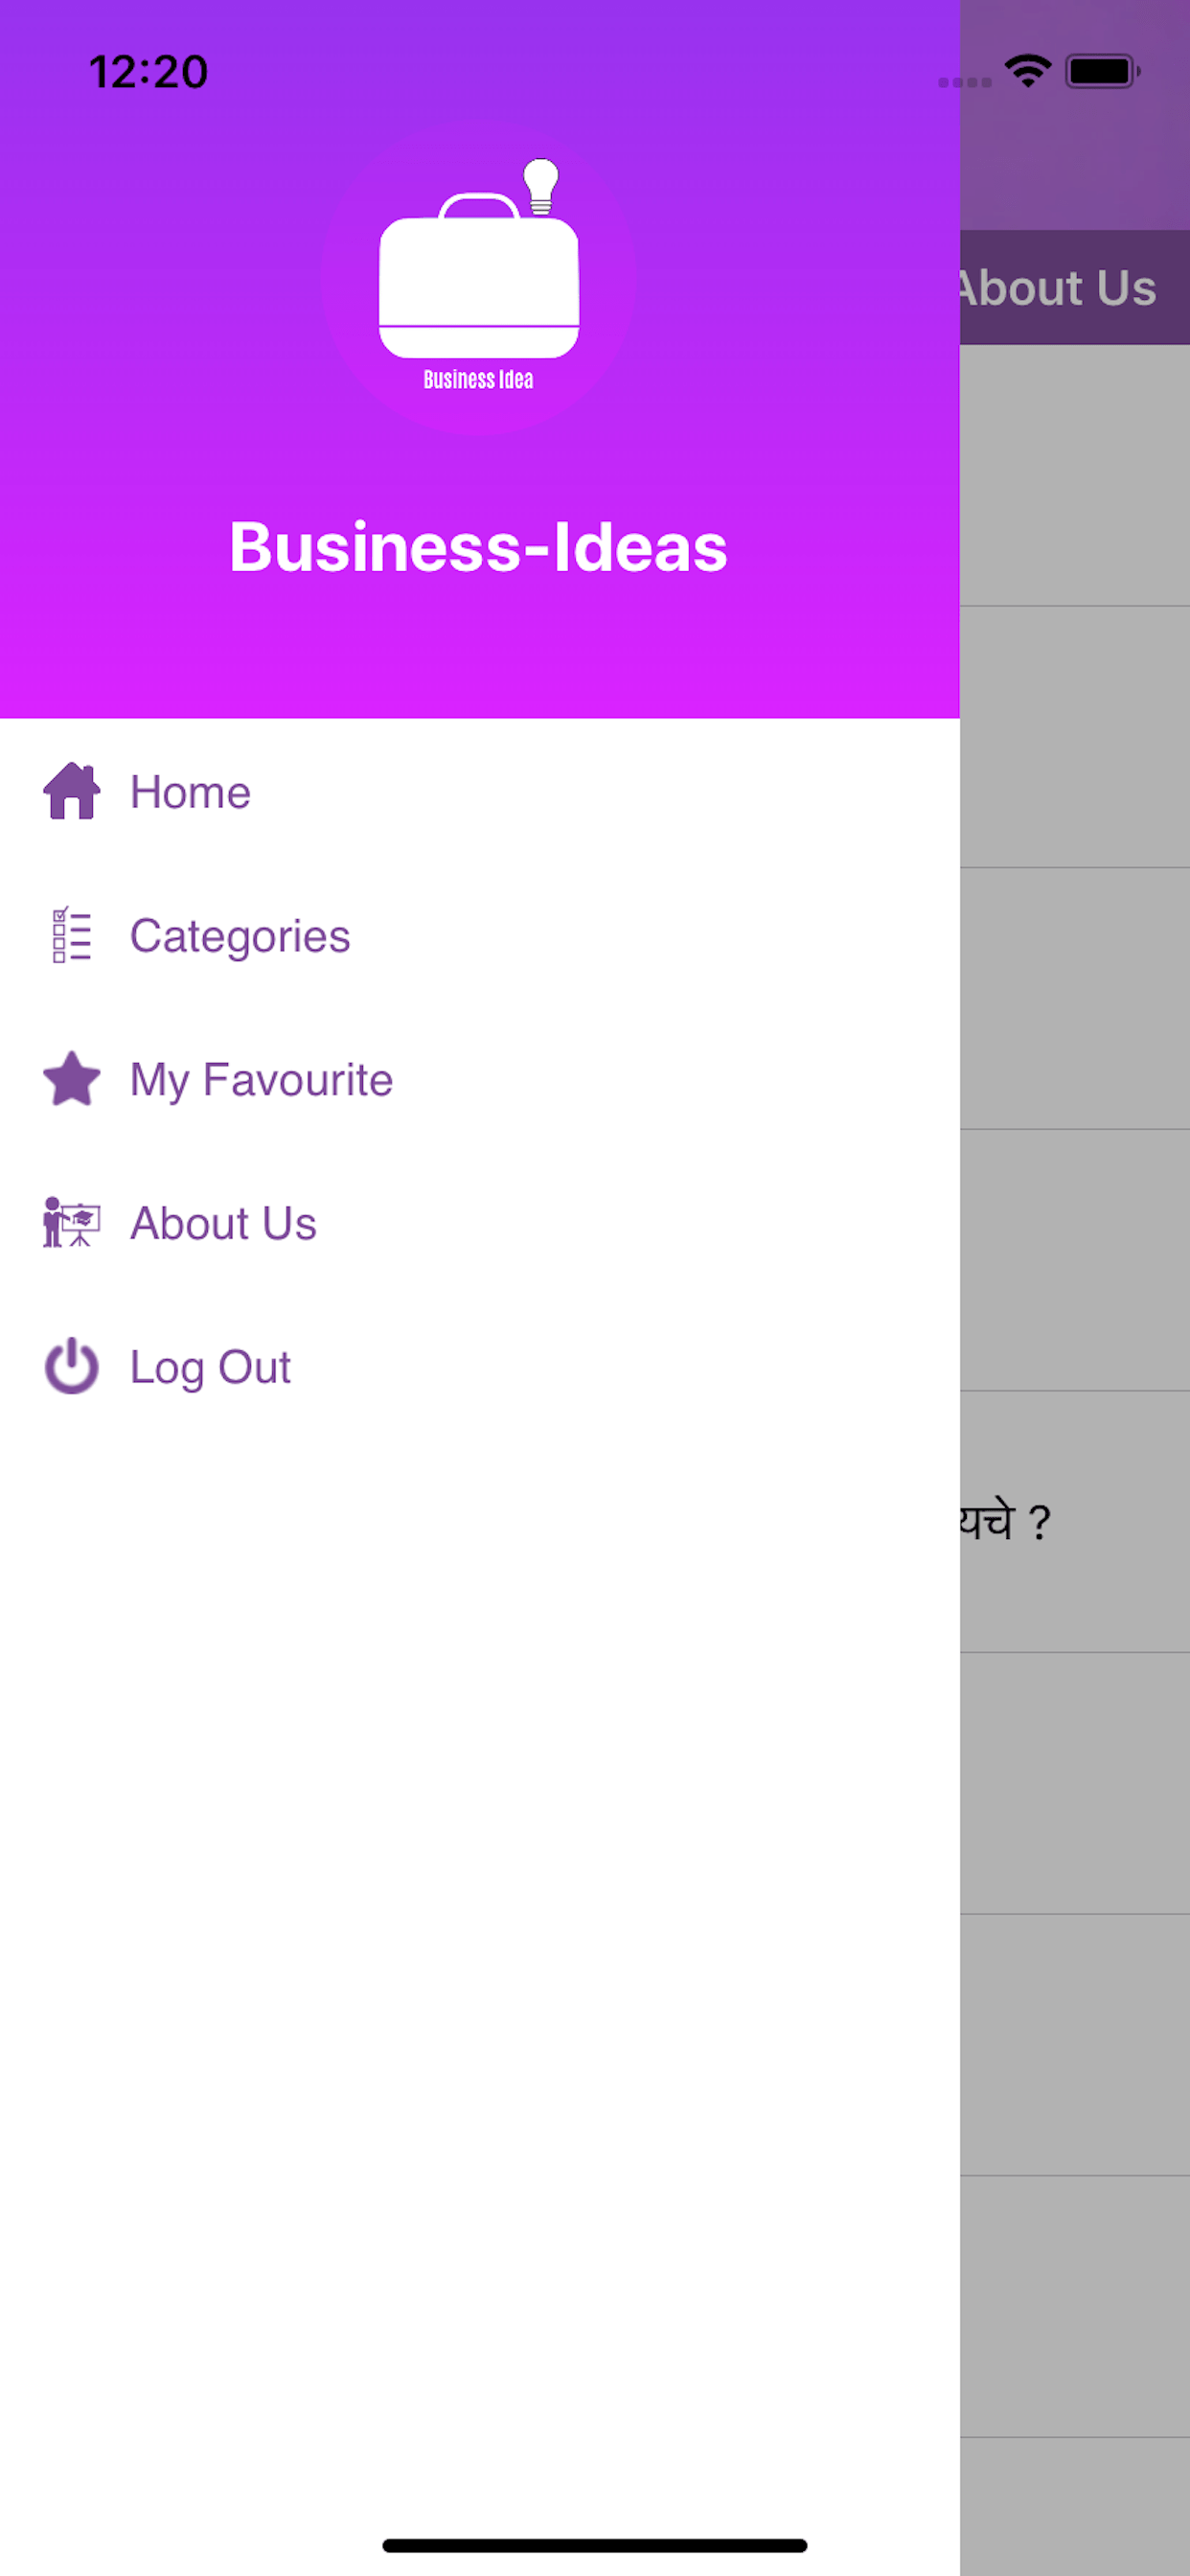This screenshot has width=1190, height=2576.
Task: Tap the My Favourite star icon
Action: 72,1079
